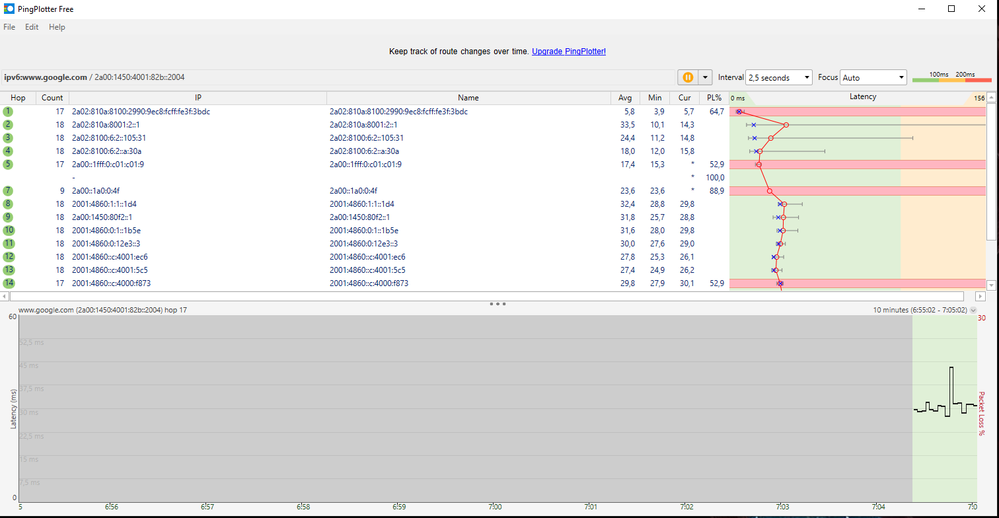Click the 88,9 packet loss value for hop 7
Image resolution: width=999 pixels, height=518 pixels.
(717, 191)
